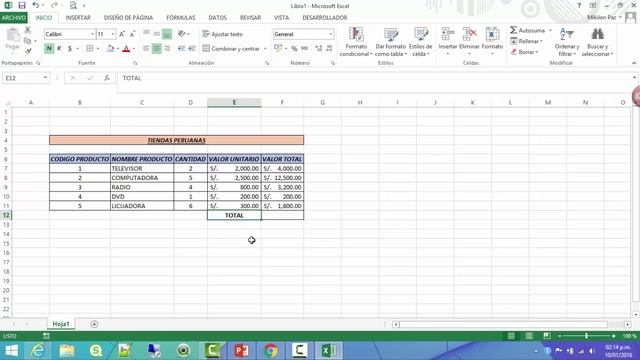
Task: Switch to DATOS tab
Action: point(218,18)
